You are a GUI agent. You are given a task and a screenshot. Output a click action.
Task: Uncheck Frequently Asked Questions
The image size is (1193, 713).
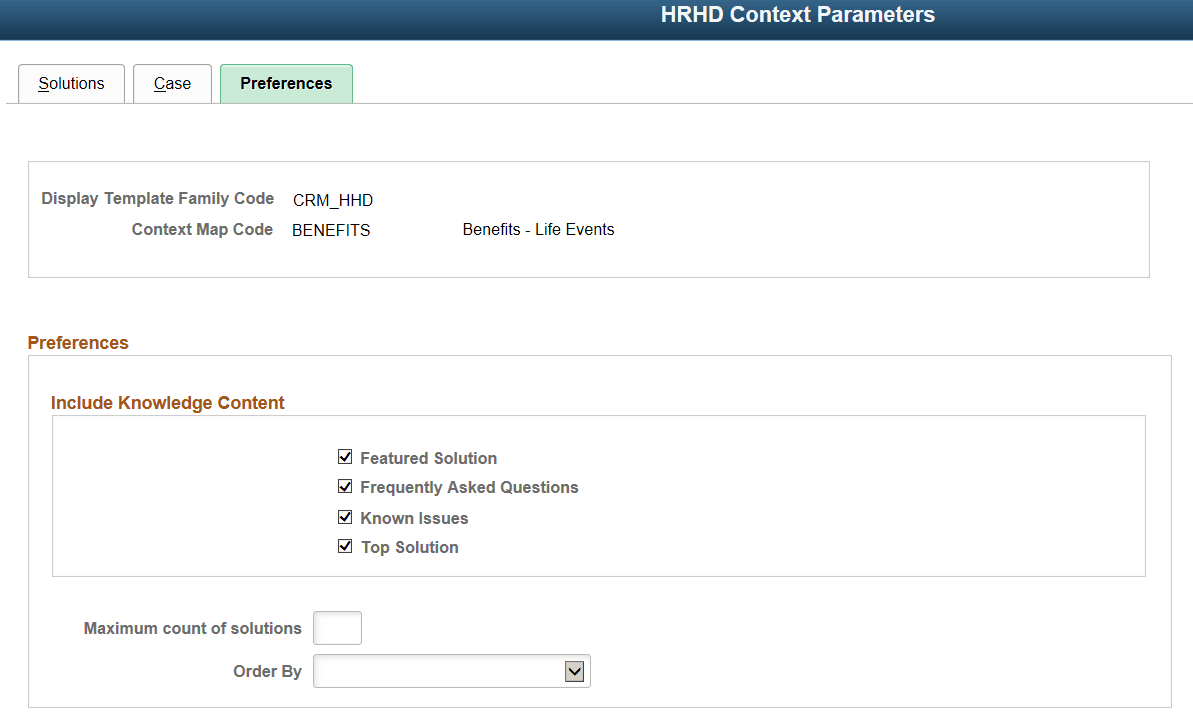click(x=345, y=487)
